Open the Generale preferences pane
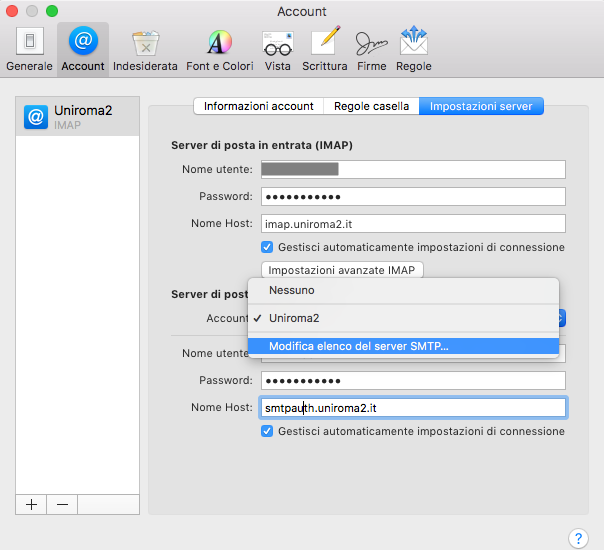The width and height of the screenshot is (604, 550). 29,49
